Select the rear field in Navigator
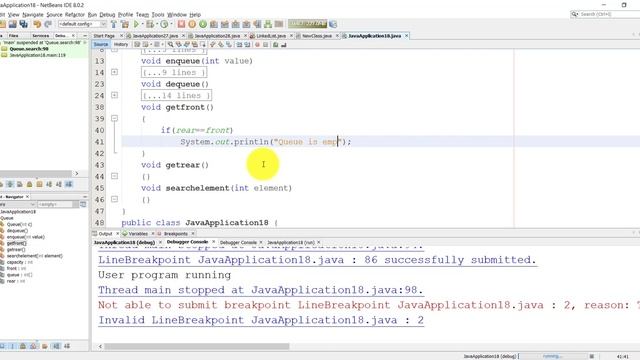The image size is (640, 360). pyautogui.click(x=16, y=281)
